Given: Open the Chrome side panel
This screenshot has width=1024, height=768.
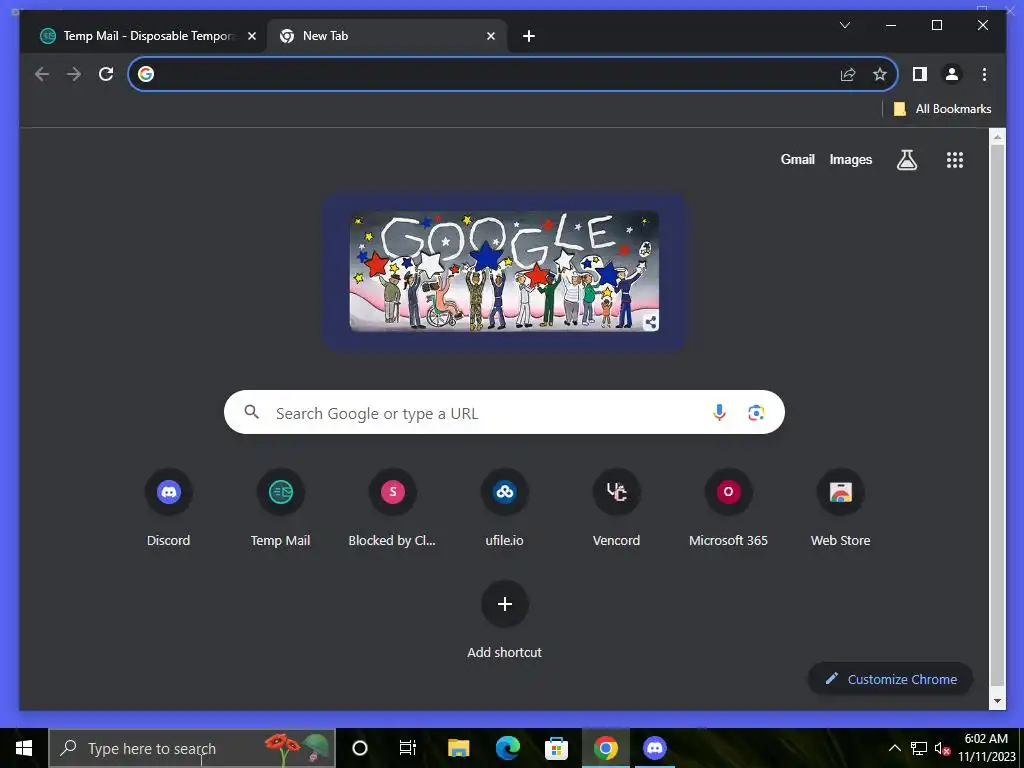Looking at the screenshot, I should point(920,74).
